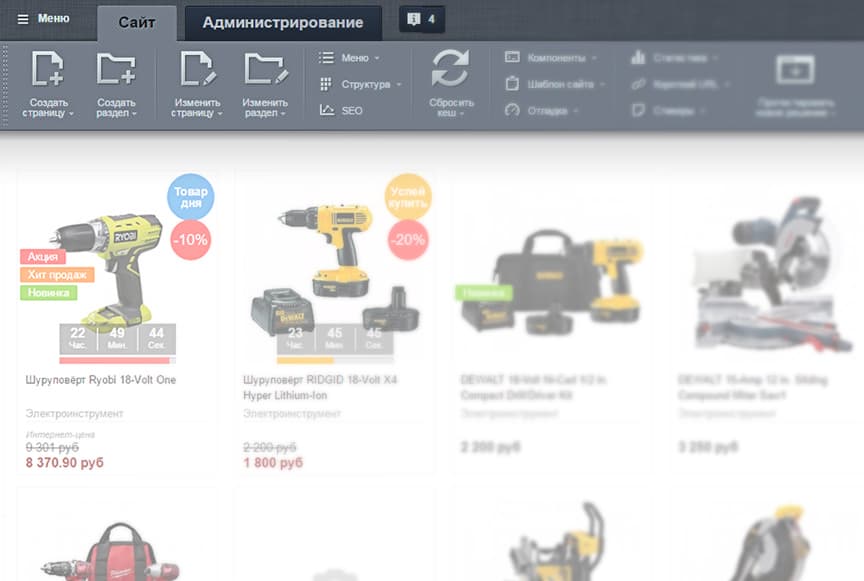
Task: Click the test new solution window icon
Action: tap(795, 69)
